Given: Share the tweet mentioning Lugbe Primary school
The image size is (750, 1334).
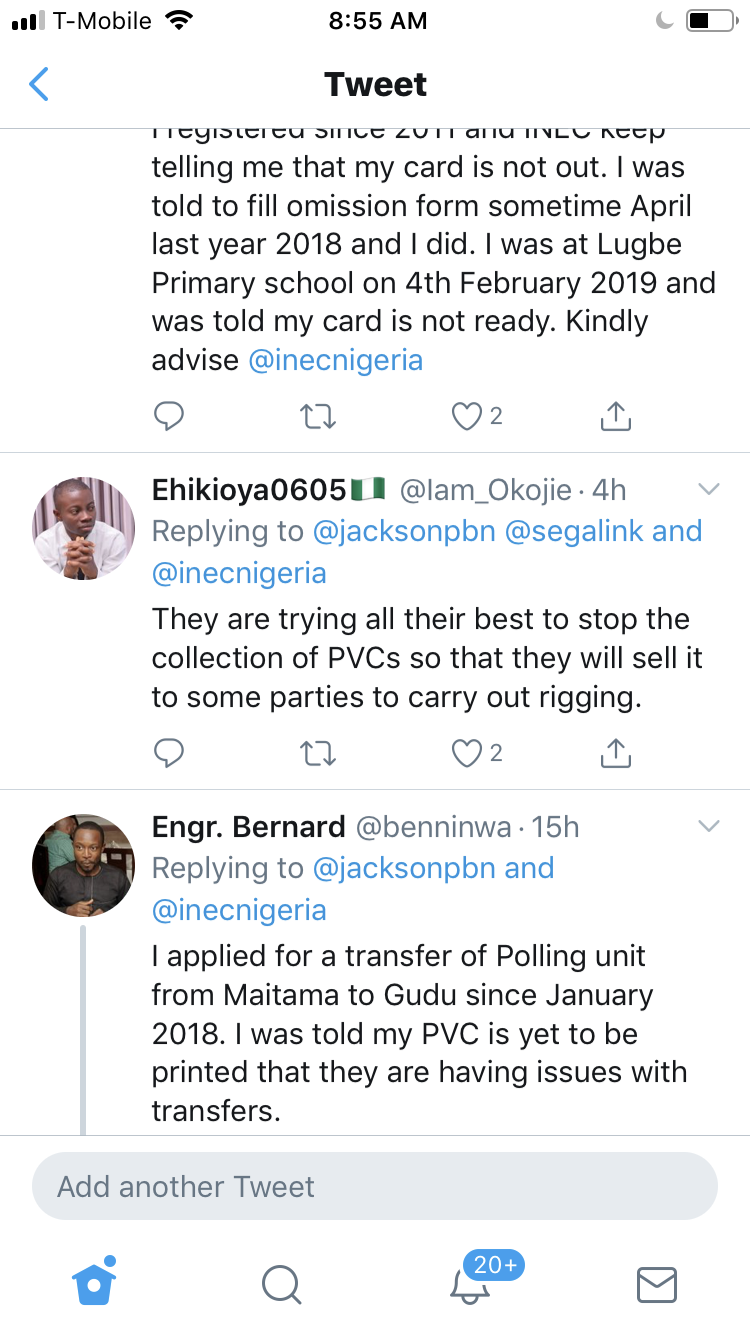Looking at the screenshot, I should click(616, 415).
